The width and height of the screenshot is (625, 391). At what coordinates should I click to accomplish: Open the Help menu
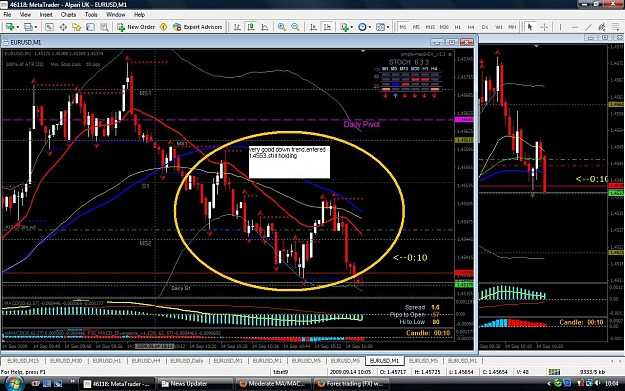coord(139,14)
